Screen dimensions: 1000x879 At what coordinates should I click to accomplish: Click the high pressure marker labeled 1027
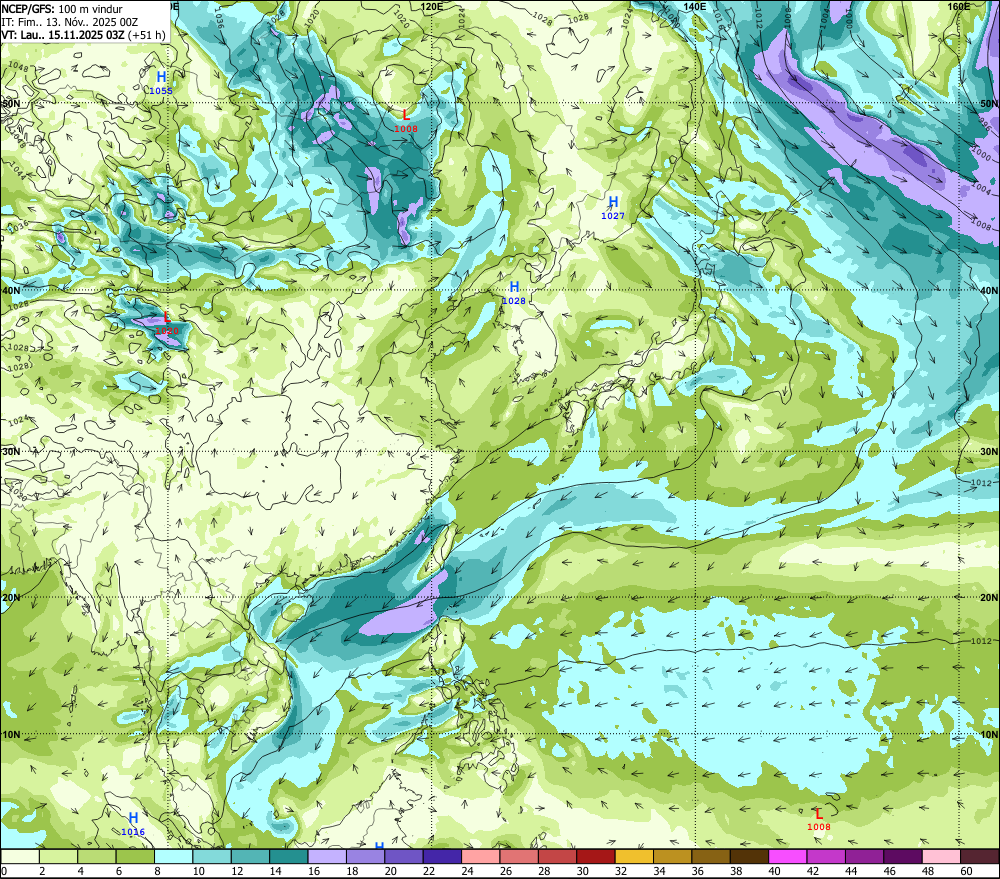[613, 208]
